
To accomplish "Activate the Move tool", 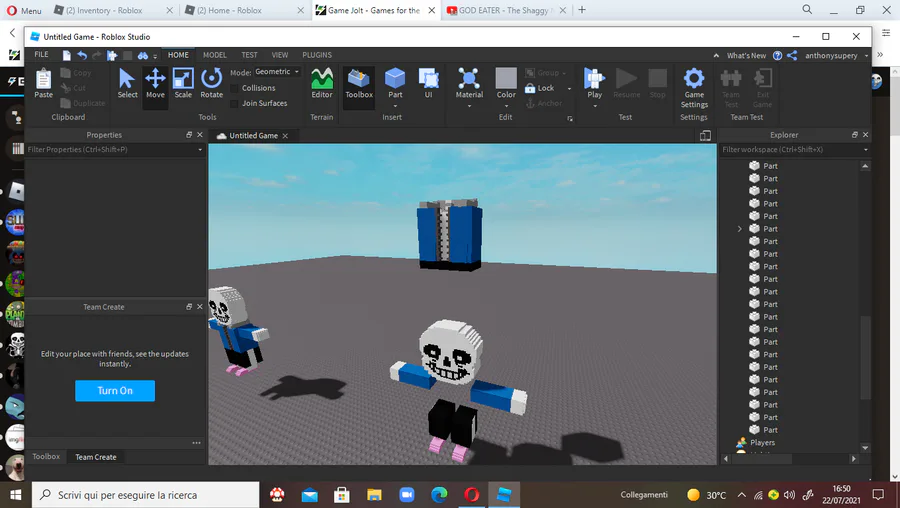I will click(x=155, y=83).
